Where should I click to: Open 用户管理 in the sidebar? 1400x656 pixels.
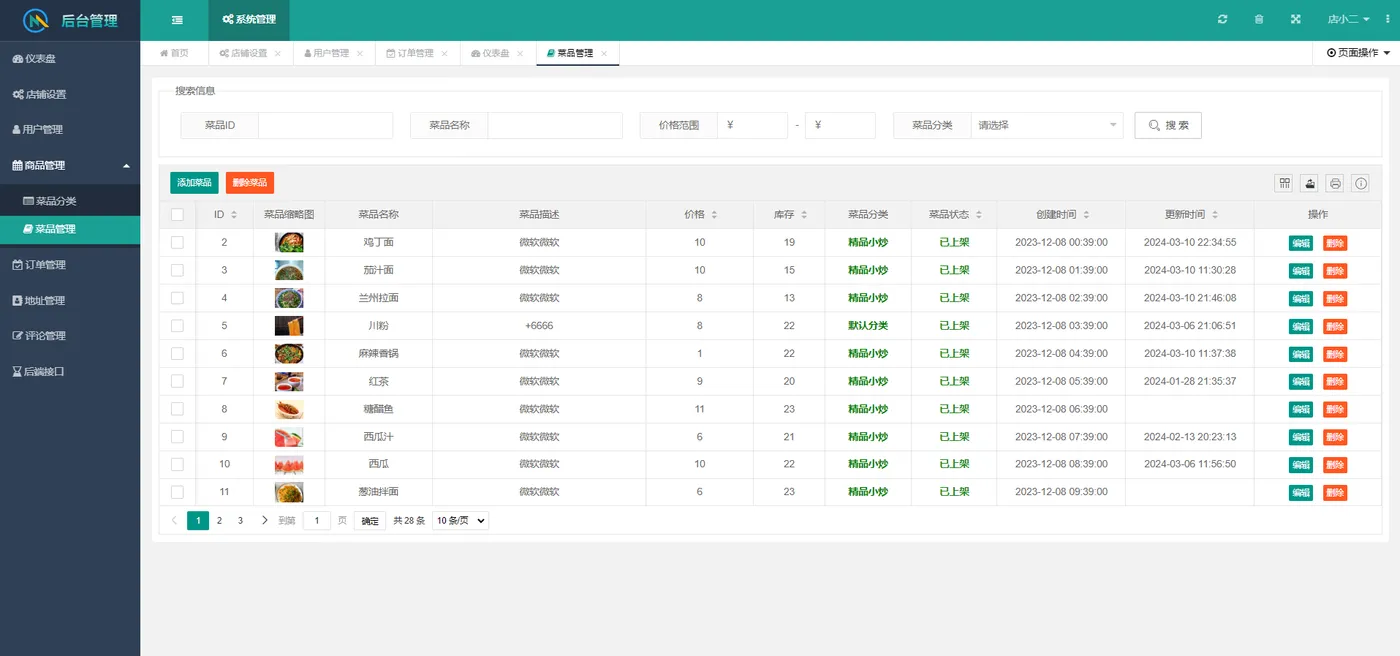pyautogui.click(x=70, y=129)
